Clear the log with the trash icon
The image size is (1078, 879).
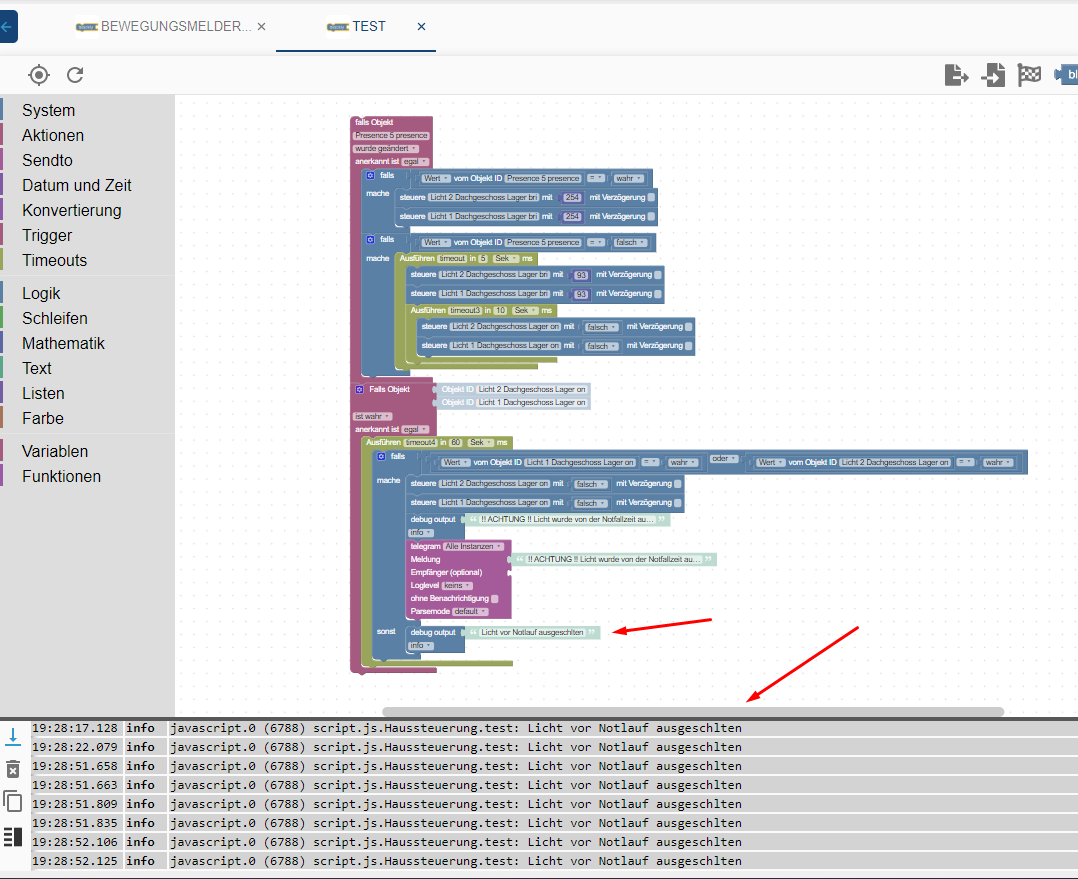(x=13, y=769)
